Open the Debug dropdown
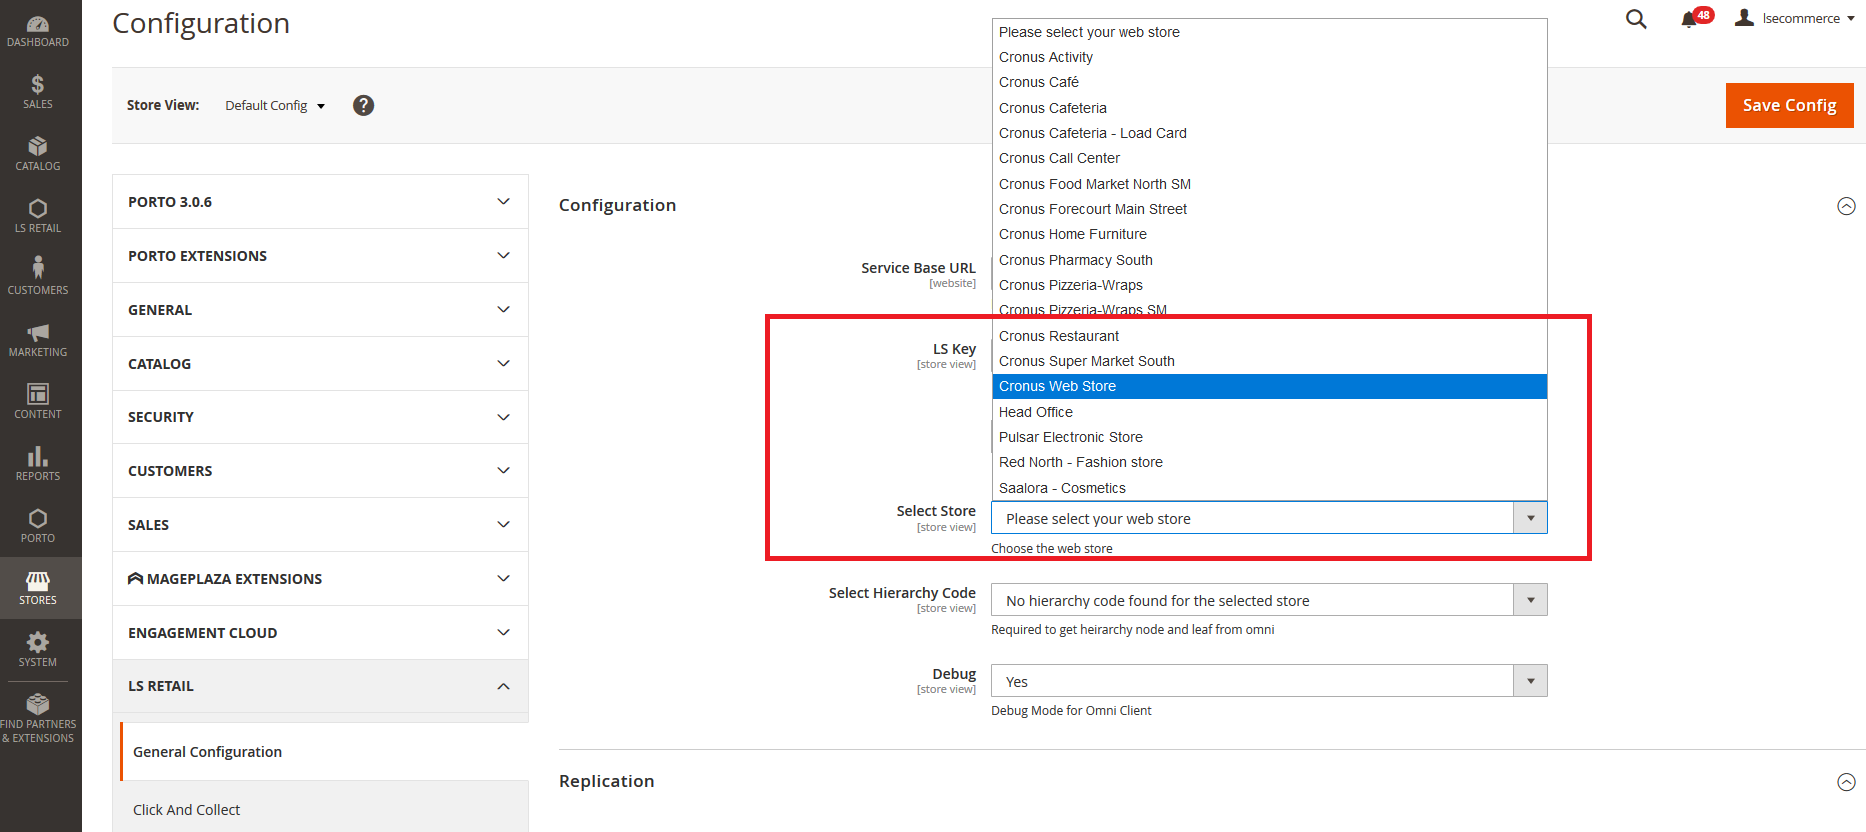 1268,681
